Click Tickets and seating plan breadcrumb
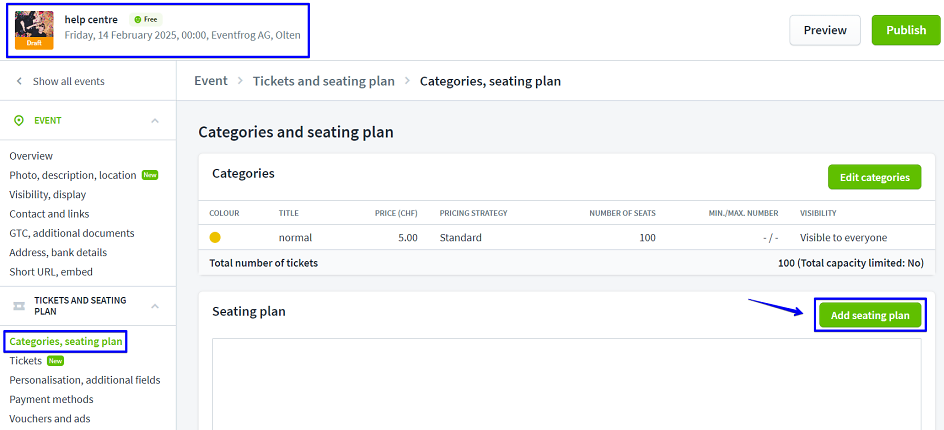The width and height of the screenshot is (944, 430). (323, 81)
